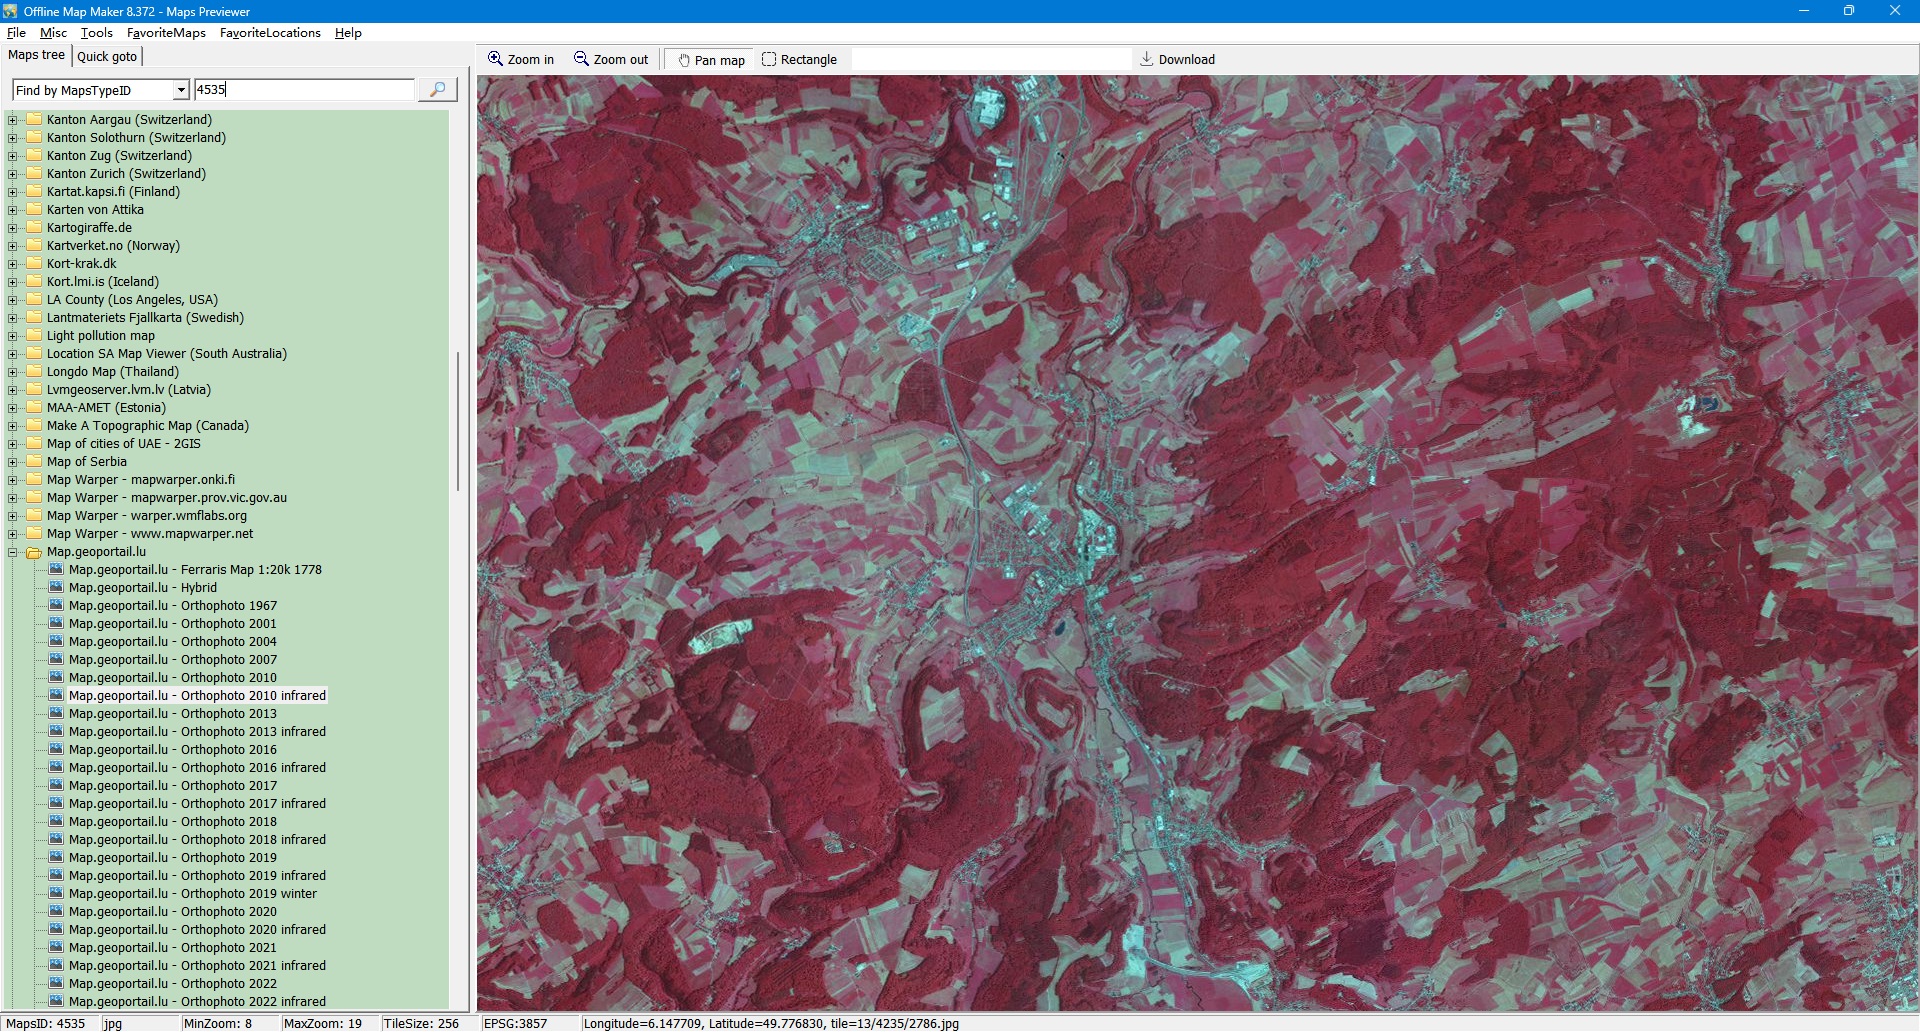This screenshot has height=1032, width=1920.
Task: Open the Find by MapsTypeID dropdown
Action: click(181, 90)
